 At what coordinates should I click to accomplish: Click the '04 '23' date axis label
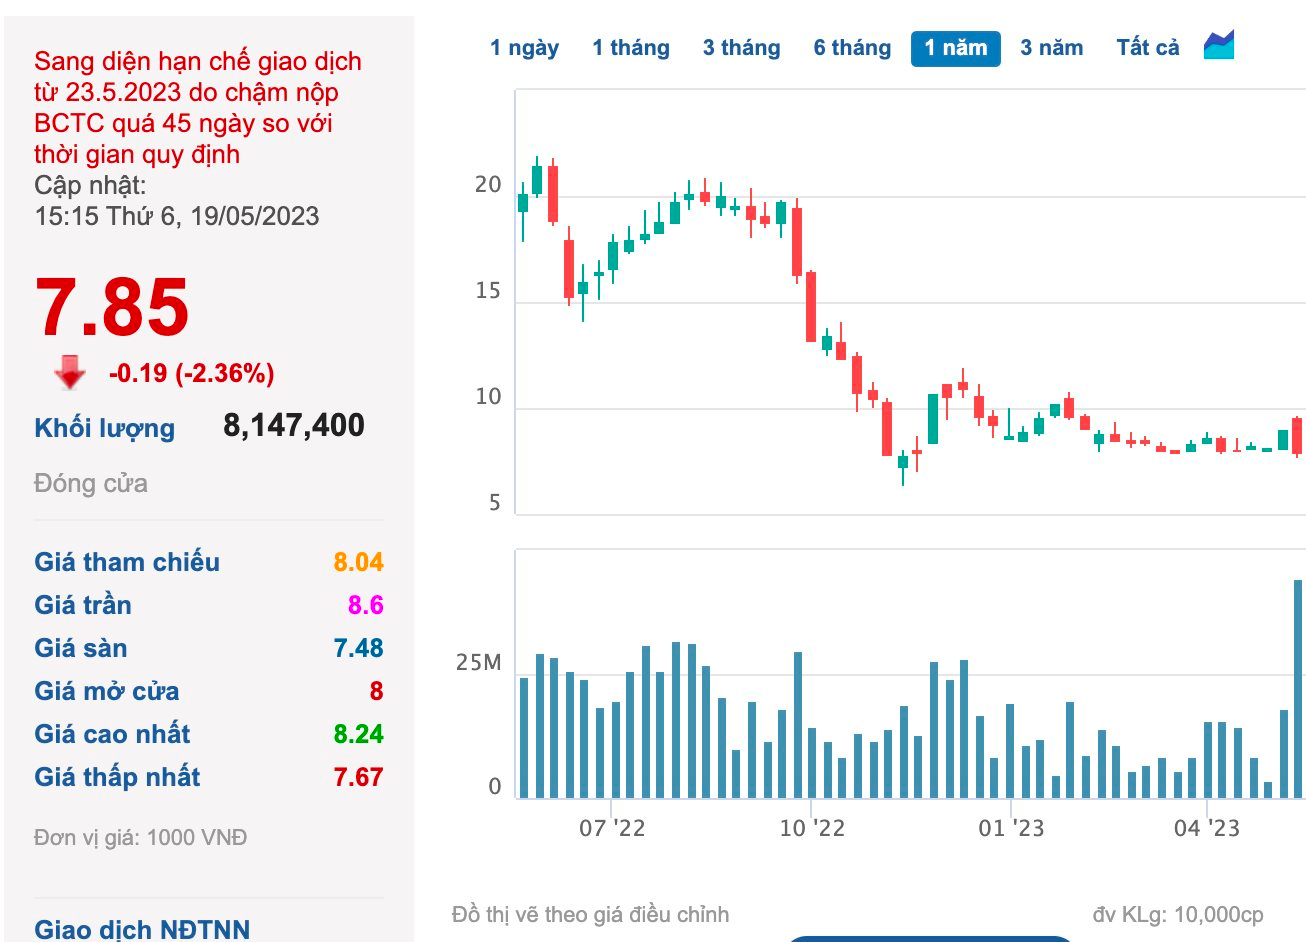tap(1207, 828)
